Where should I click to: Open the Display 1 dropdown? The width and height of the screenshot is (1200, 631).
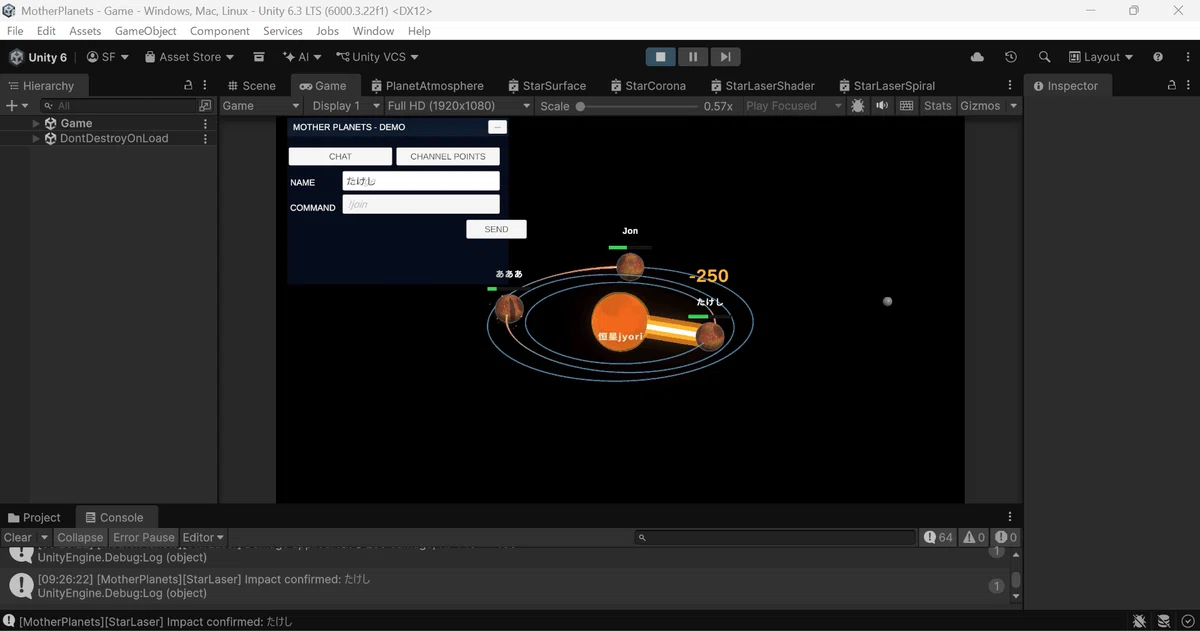[346, 105]
